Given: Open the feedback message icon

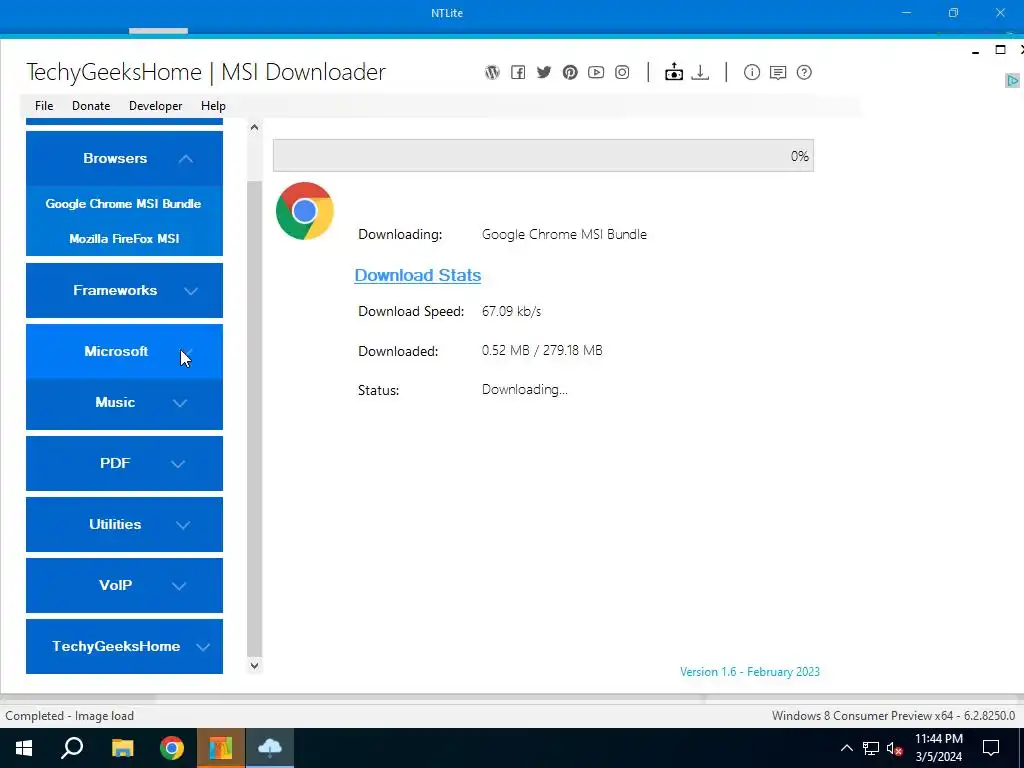Looking at the screenshot, I should coord(778,72).
